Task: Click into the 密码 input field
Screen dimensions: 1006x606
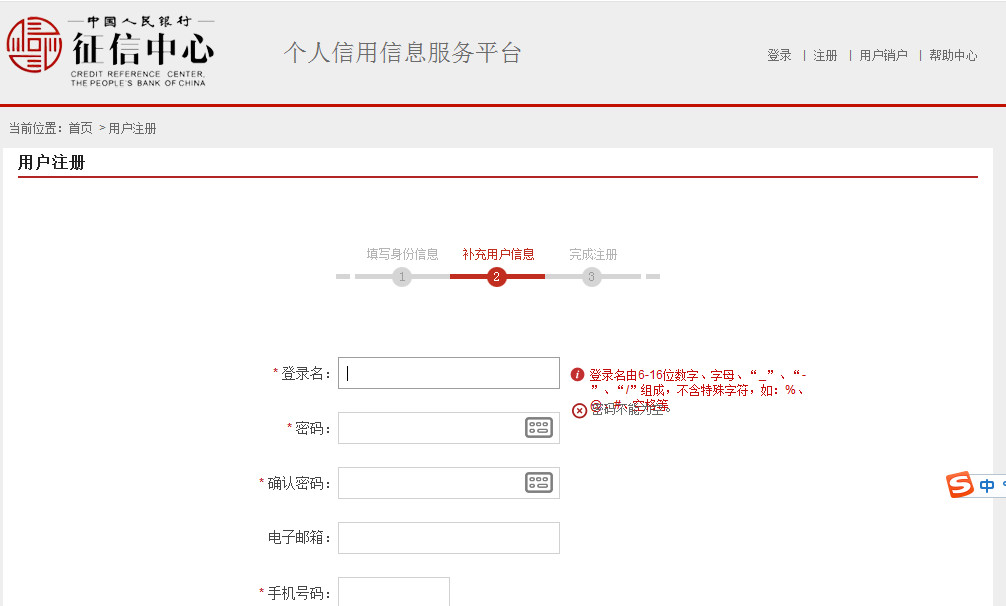Action: tap(430, 428)
